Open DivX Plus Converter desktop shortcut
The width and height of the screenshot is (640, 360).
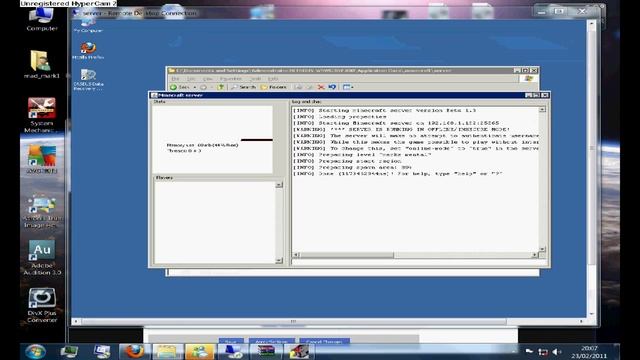coord(42,305)
